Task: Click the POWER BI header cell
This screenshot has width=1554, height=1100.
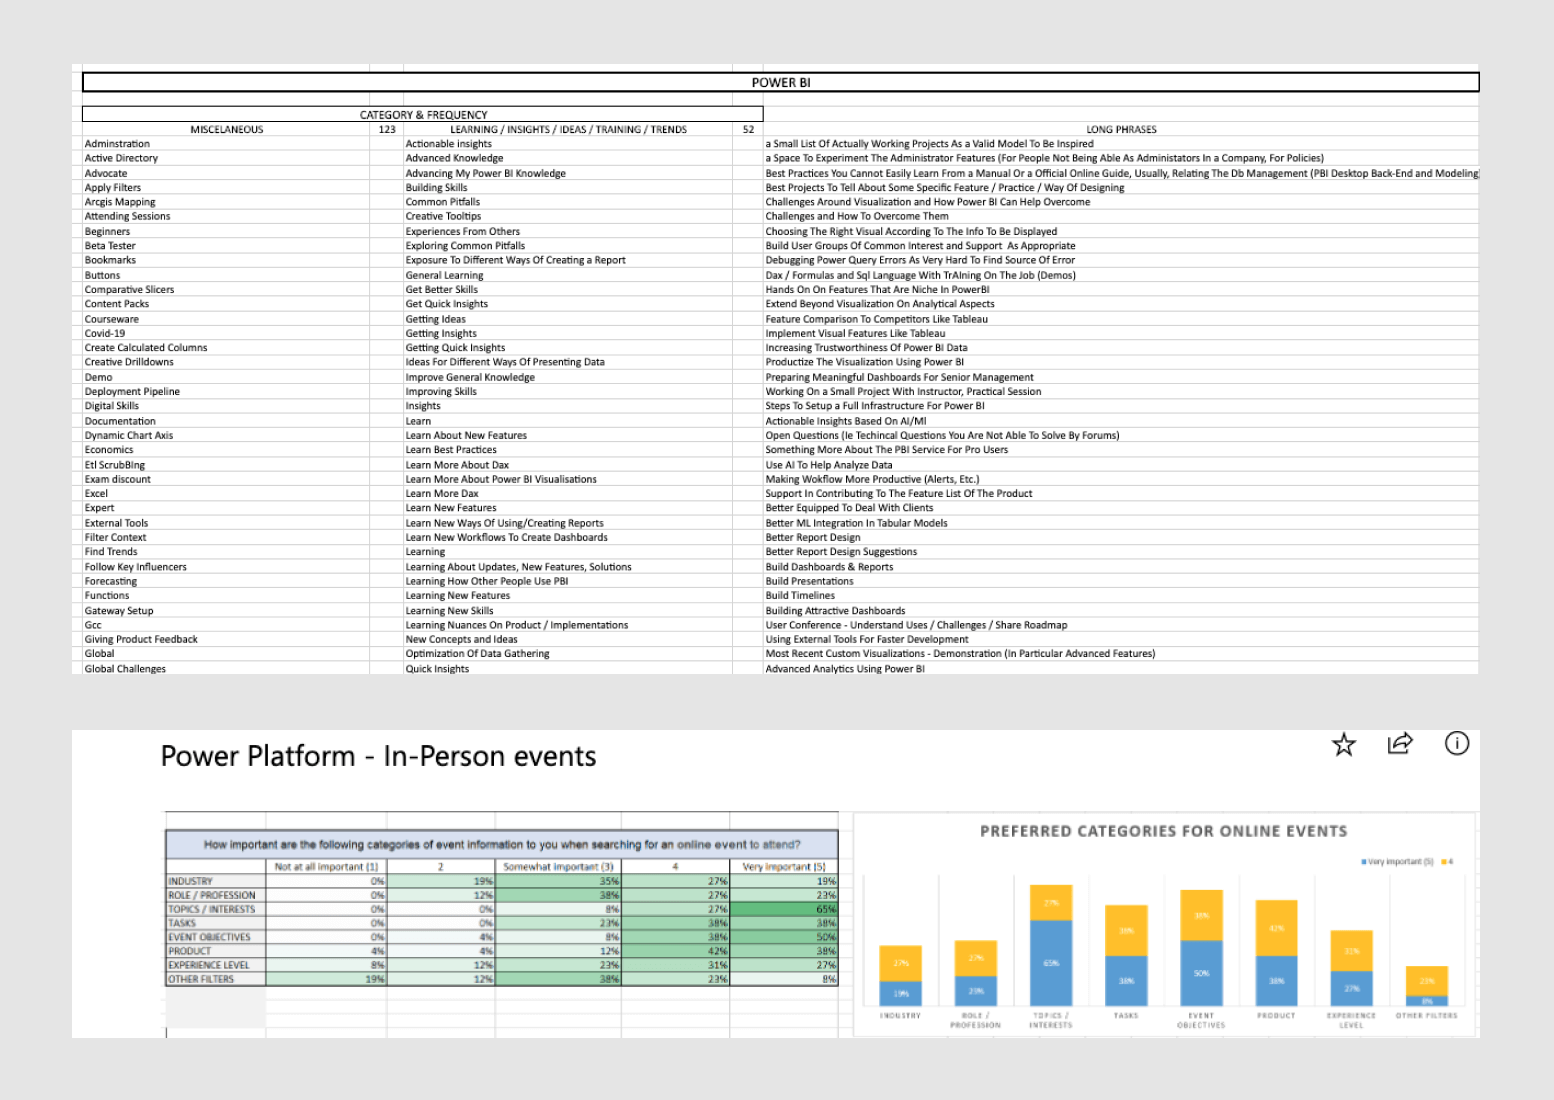Action: (780, 83)
